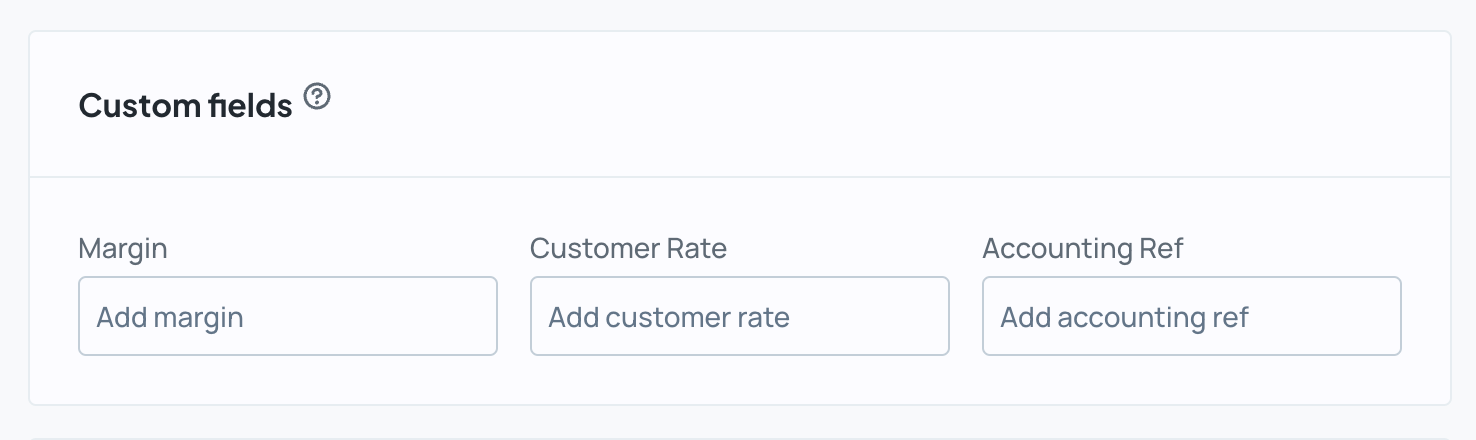Click the "Add margin" placeholder text
Image resolution: width=1476 pixels, height=440 pixels.
(x=170, y=318)
